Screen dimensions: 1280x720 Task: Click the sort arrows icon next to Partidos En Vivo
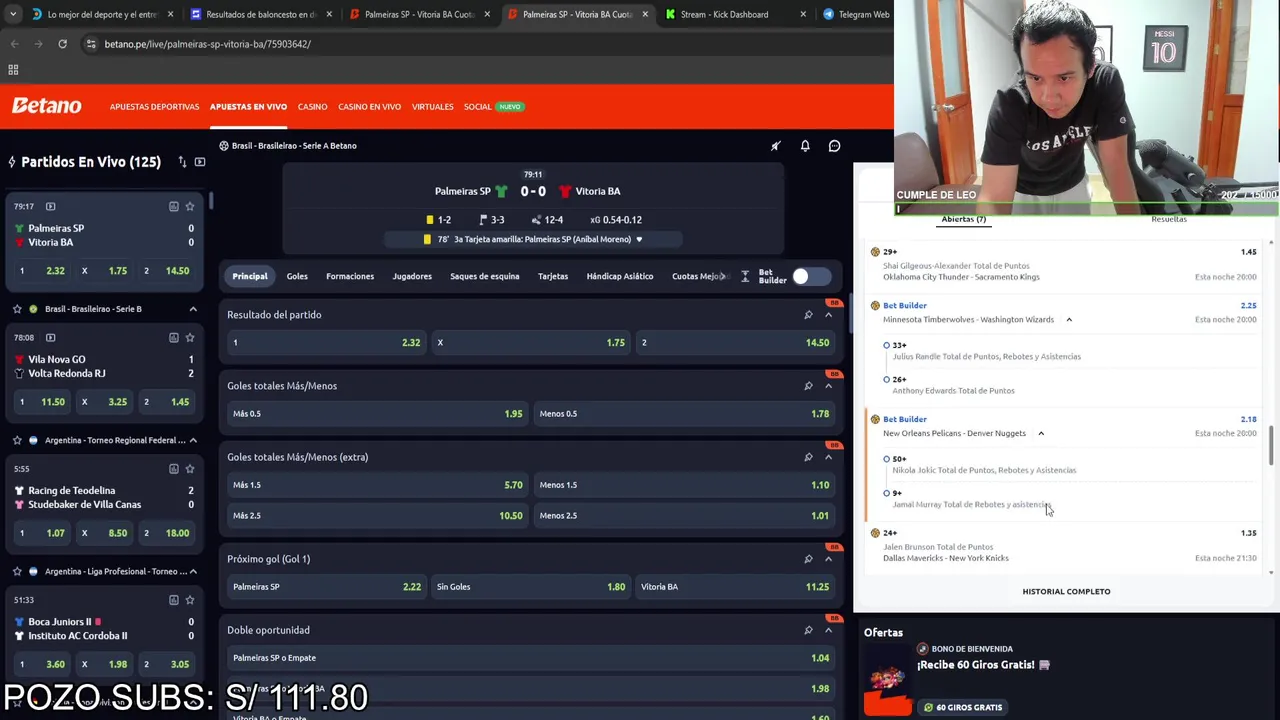(182, 162)
